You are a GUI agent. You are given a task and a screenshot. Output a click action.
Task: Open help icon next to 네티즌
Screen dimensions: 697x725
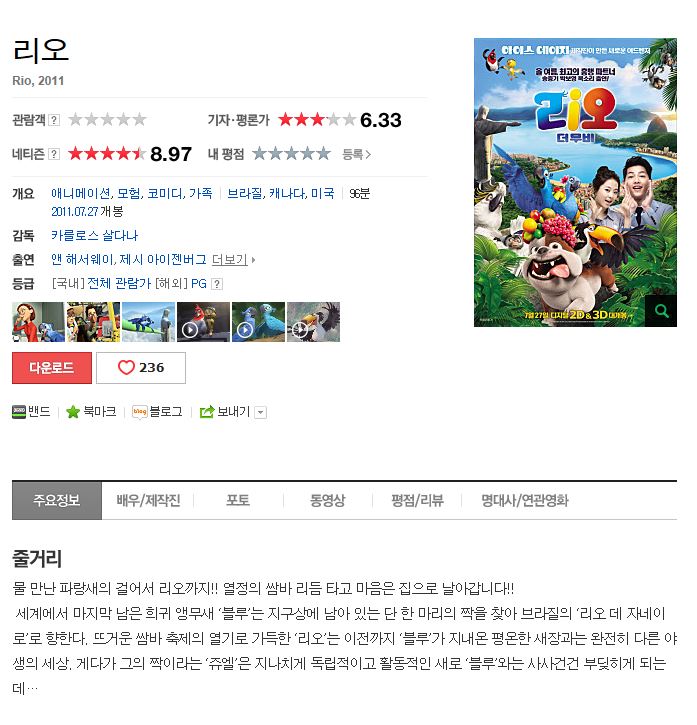(x=54, y=154)
